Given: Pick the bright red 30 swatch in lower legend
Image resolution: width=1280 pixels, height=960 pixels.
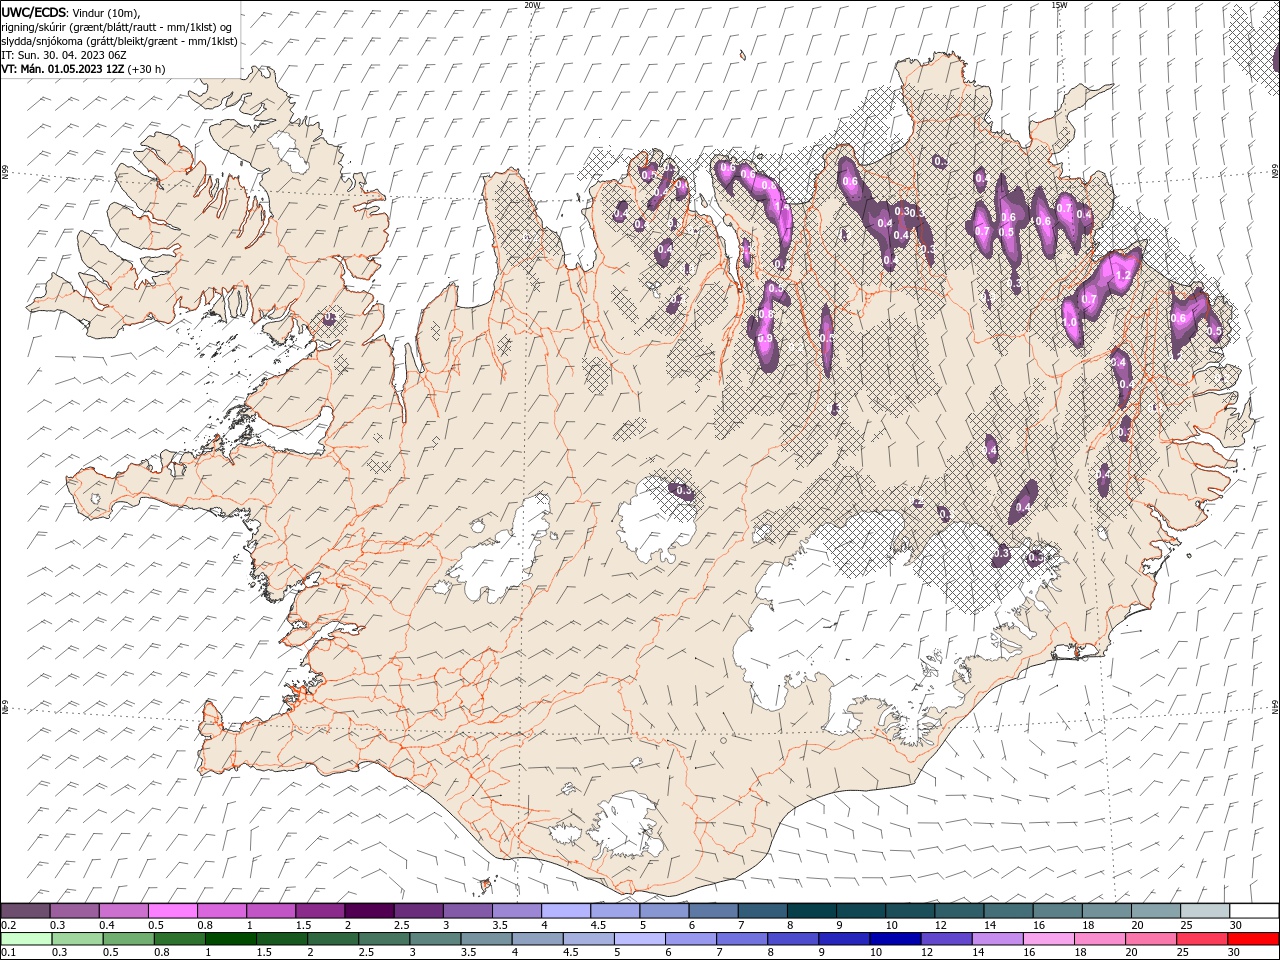Looking at the screenshot, I should coord(1253,939).
